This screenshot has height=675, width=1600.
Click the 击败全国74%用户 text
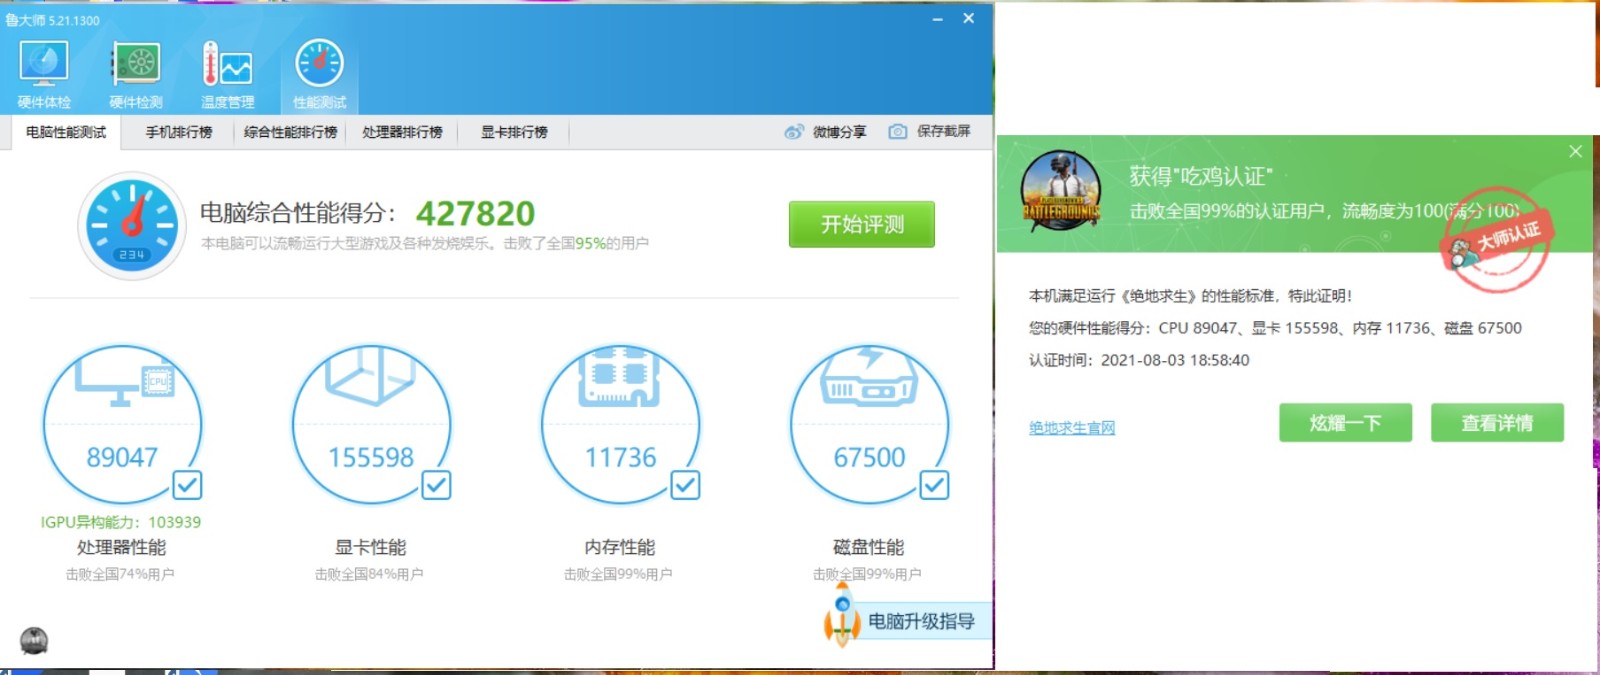click(120, 574)
